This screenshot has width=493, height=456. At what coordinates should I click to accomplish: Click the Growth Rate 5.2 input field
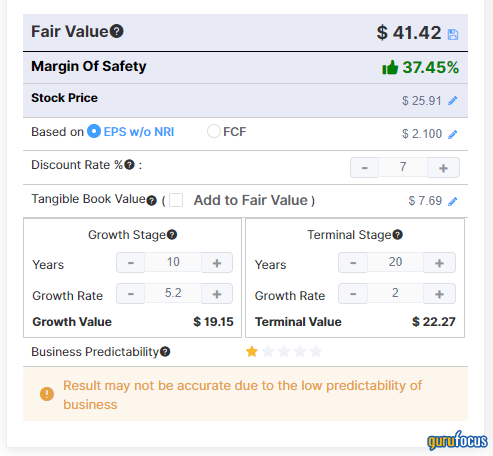point(173,293)
